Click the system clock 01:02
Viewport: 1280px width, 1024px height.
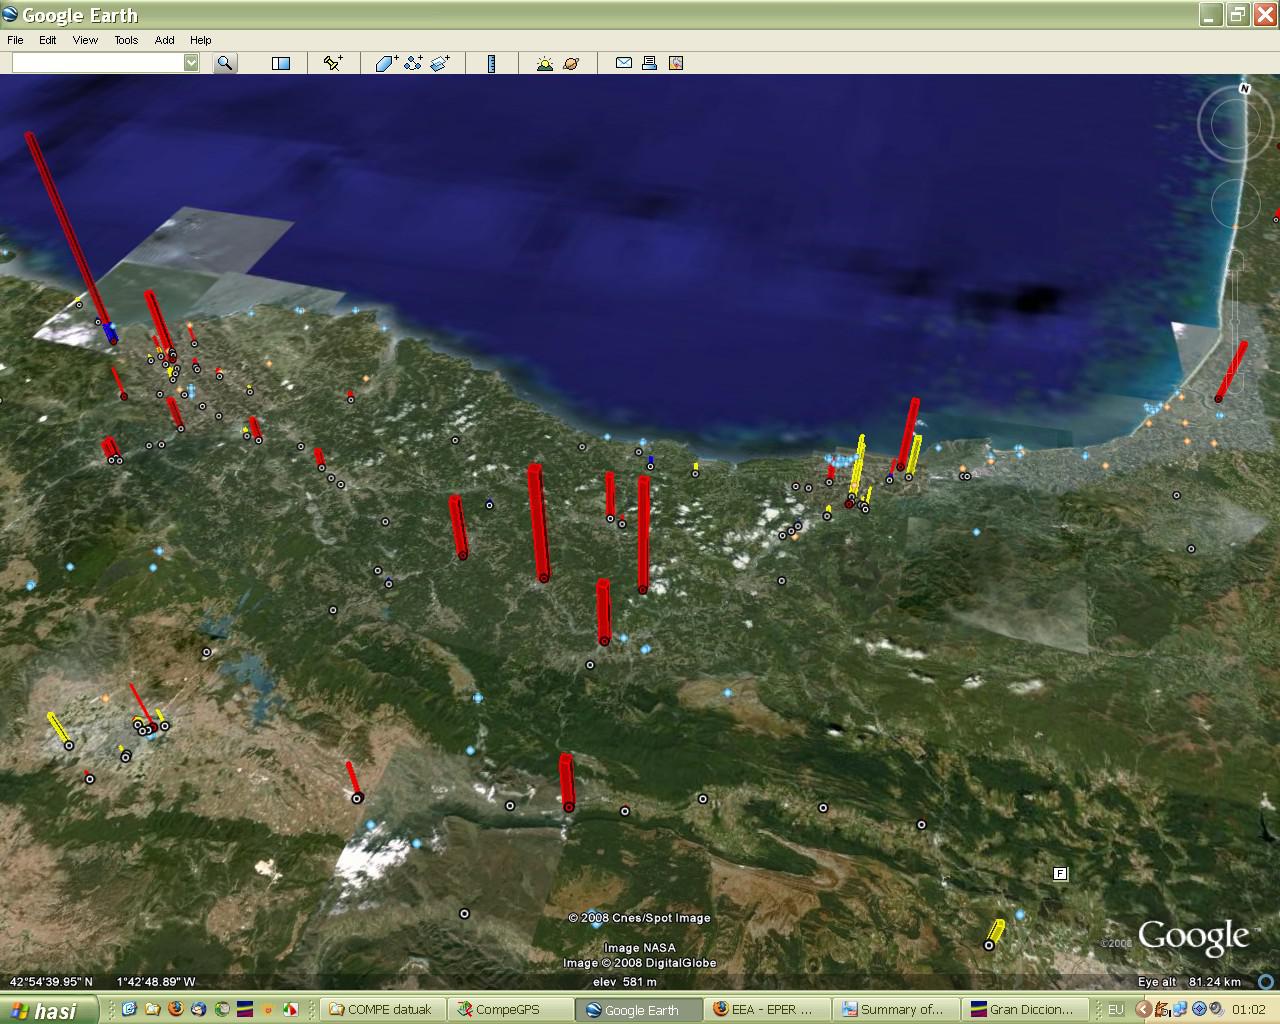point(1249,1010)
